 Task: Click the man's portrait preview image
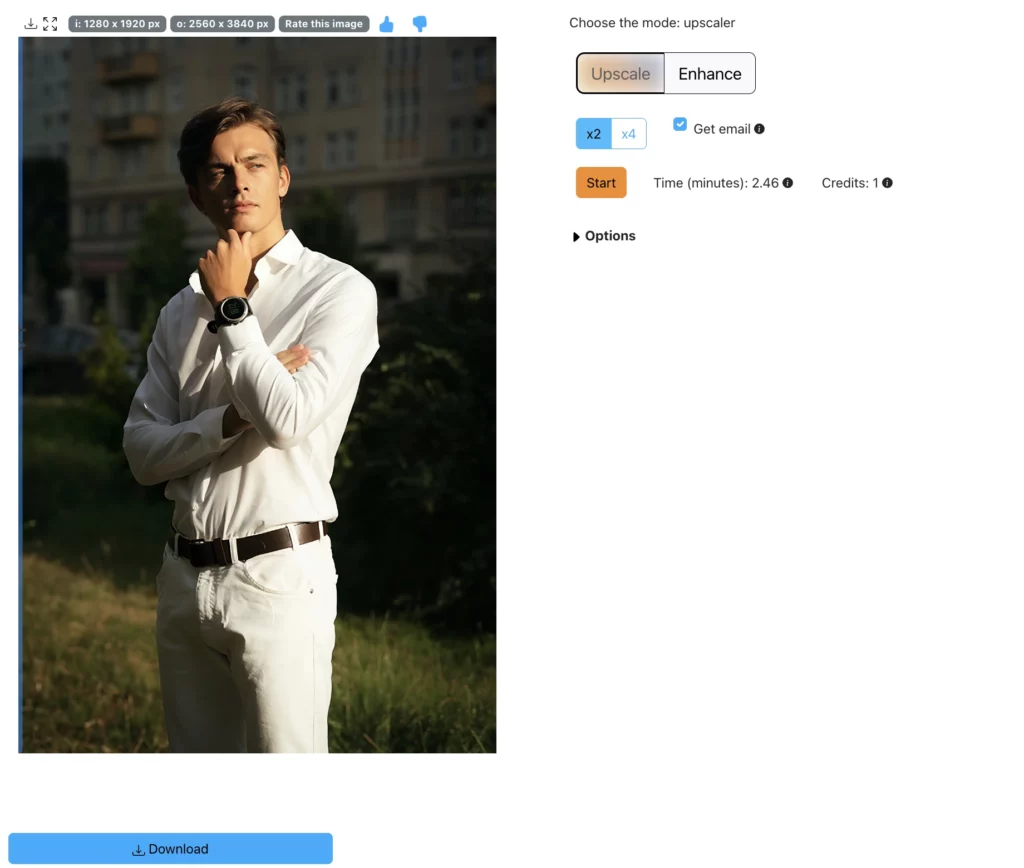(x=256, y=394)
